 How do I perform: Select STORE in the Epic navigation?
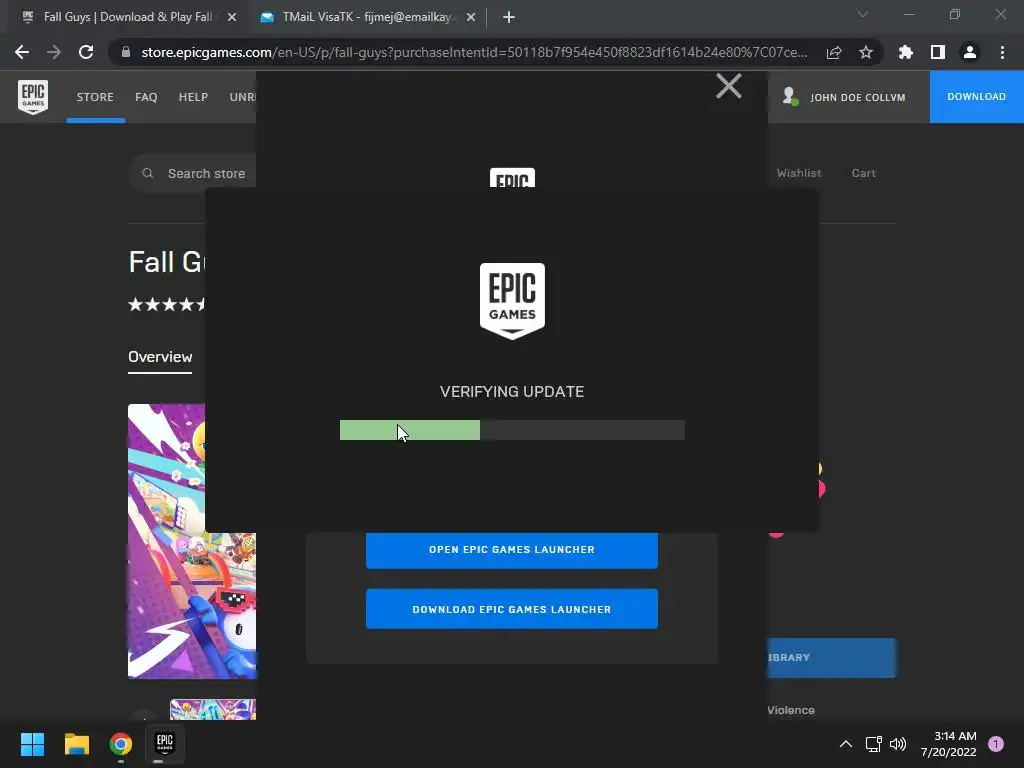pyautogui.click(x=95, y=97)
